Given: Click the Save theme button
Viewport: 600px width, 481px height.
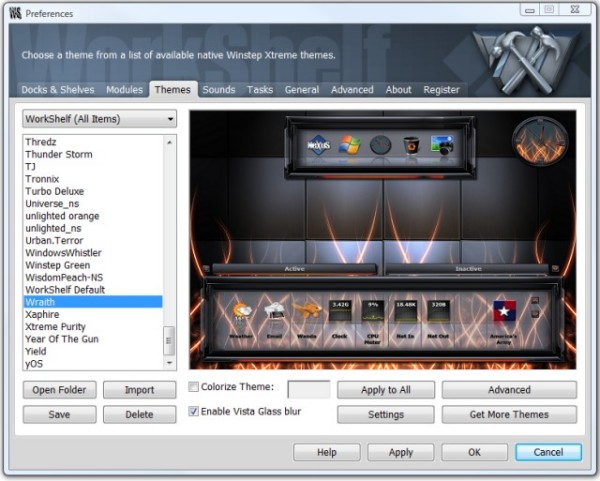Looking at the screenshot, I should tap(59, 414).
